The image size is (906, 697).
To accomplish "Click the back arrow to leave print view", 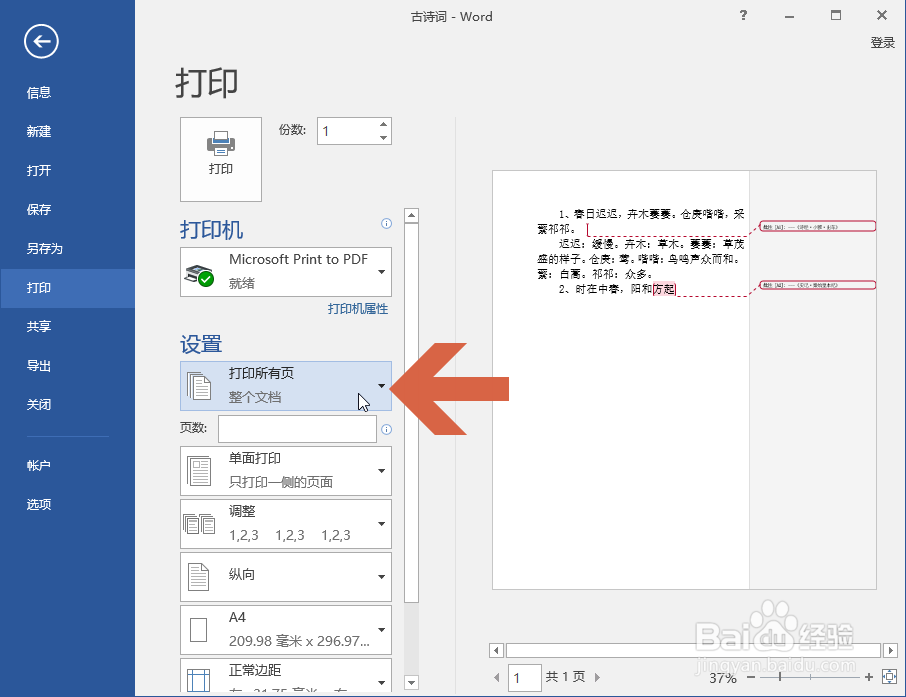I will [40, 42].
